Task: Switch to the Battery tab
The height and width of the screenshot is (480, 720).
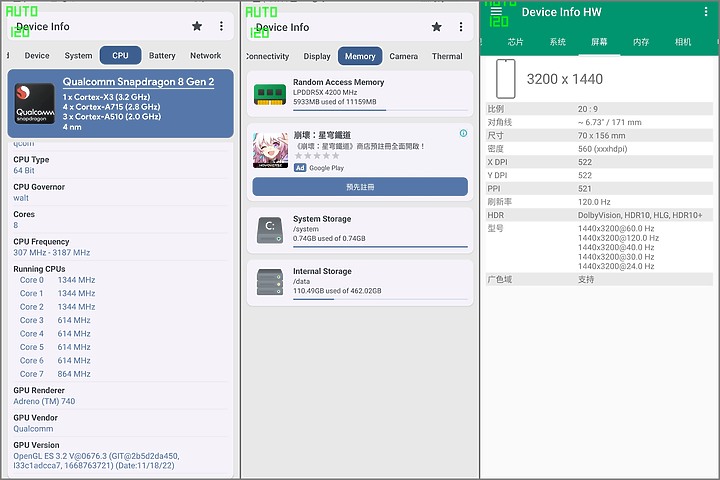Action: [x=162, y=56]
